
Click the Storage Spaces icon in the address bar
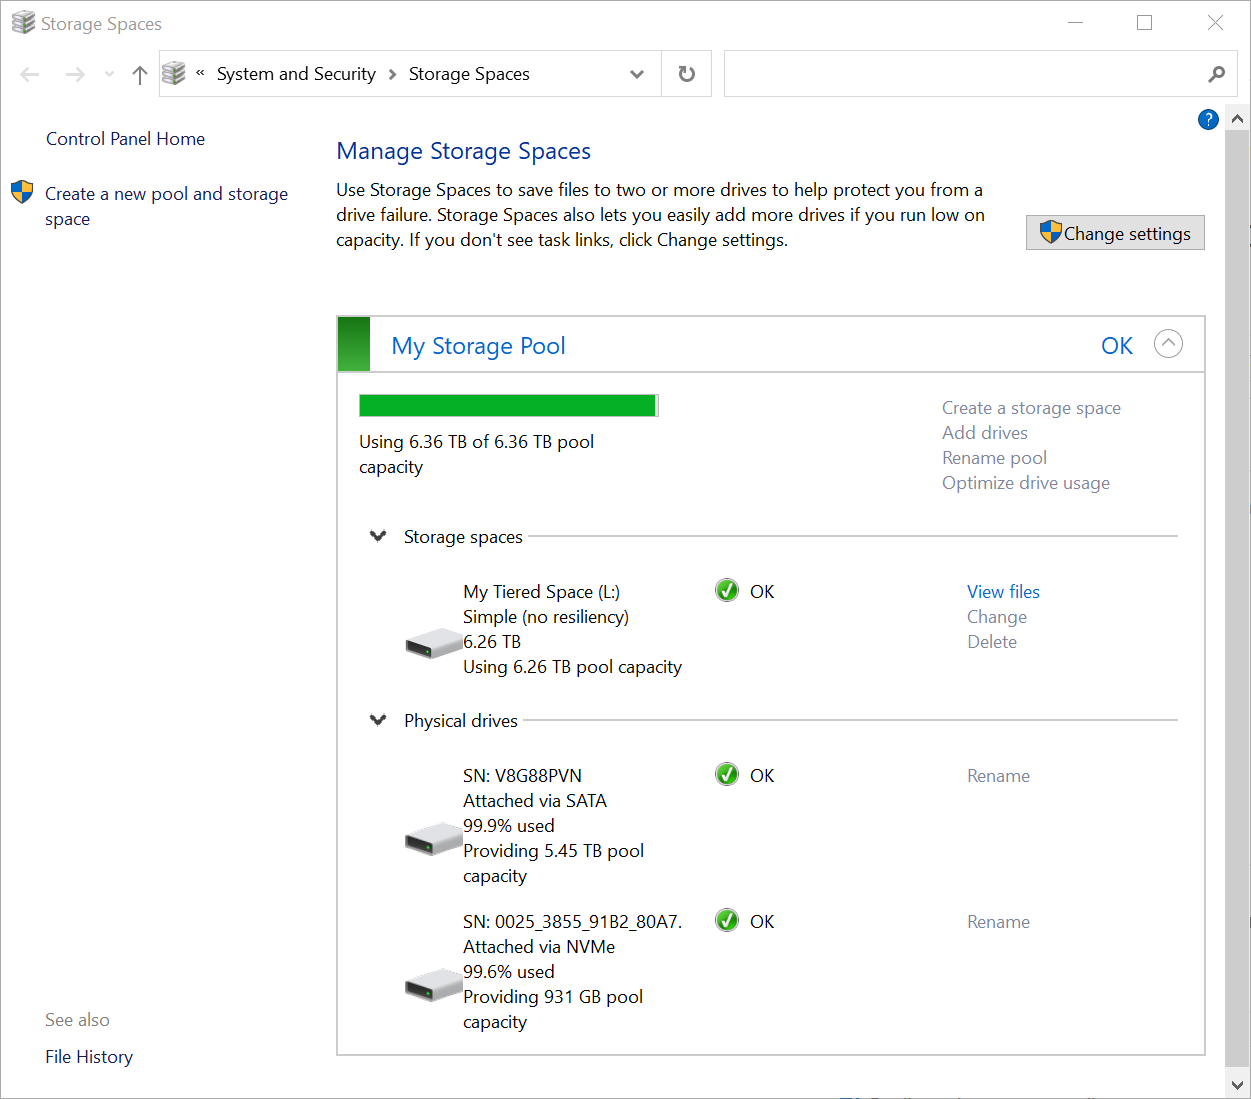click(x=172, y=73)
